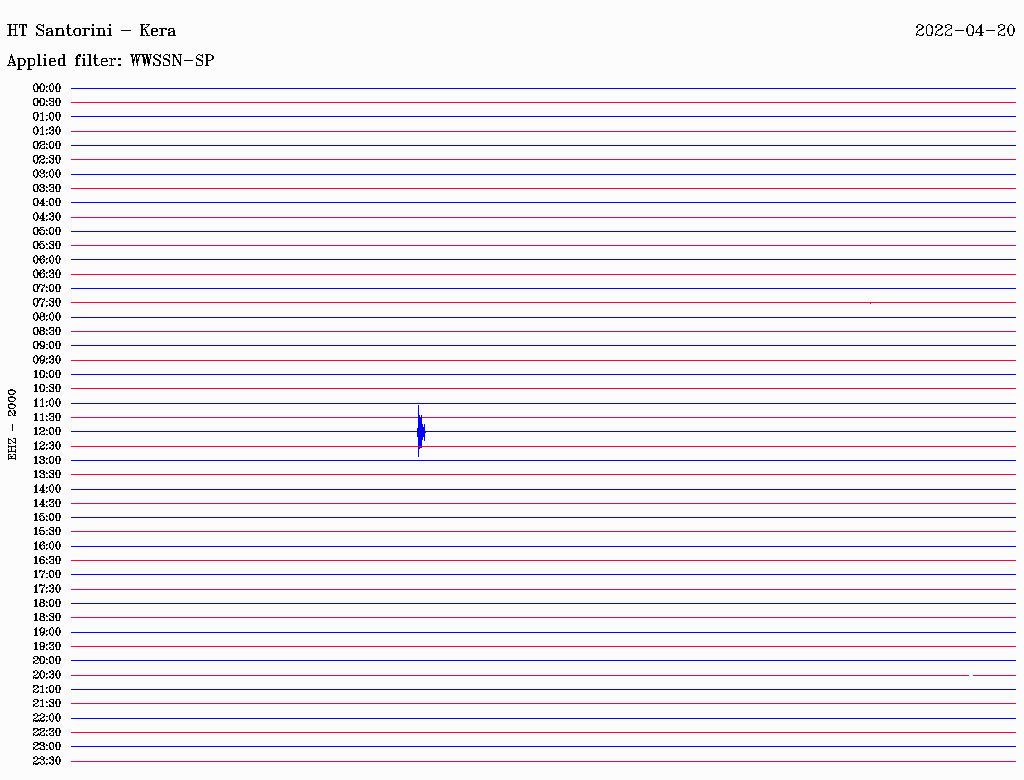Screen dimensions: 1024x780
Task: Click the 07:00 time label
Action: click(47, 289)
